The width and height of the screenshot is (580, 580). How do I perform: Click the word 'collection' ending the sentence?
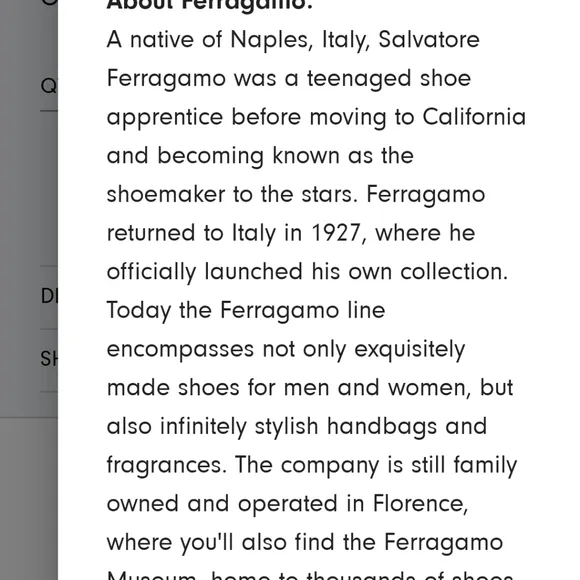454,272
